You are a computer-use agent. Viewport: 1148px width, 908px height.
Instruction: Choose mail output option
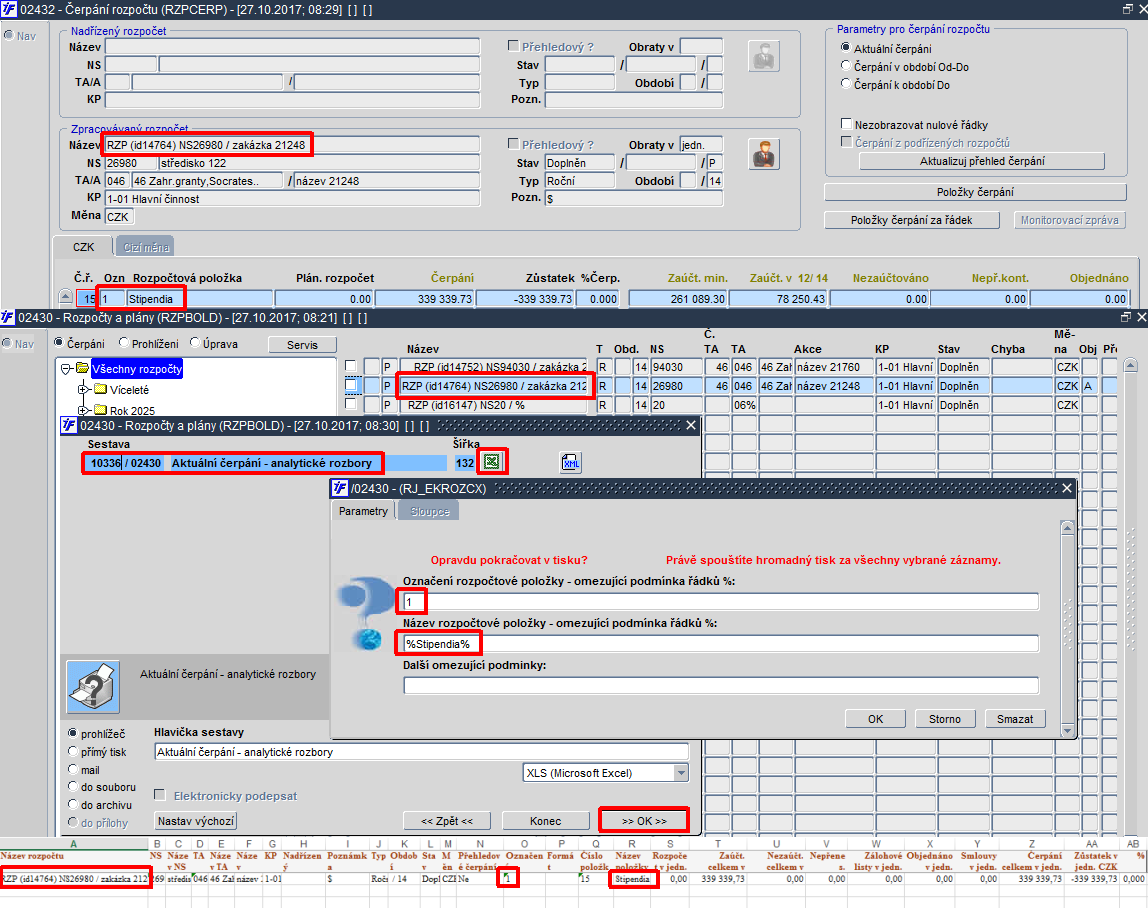[72, 769]
